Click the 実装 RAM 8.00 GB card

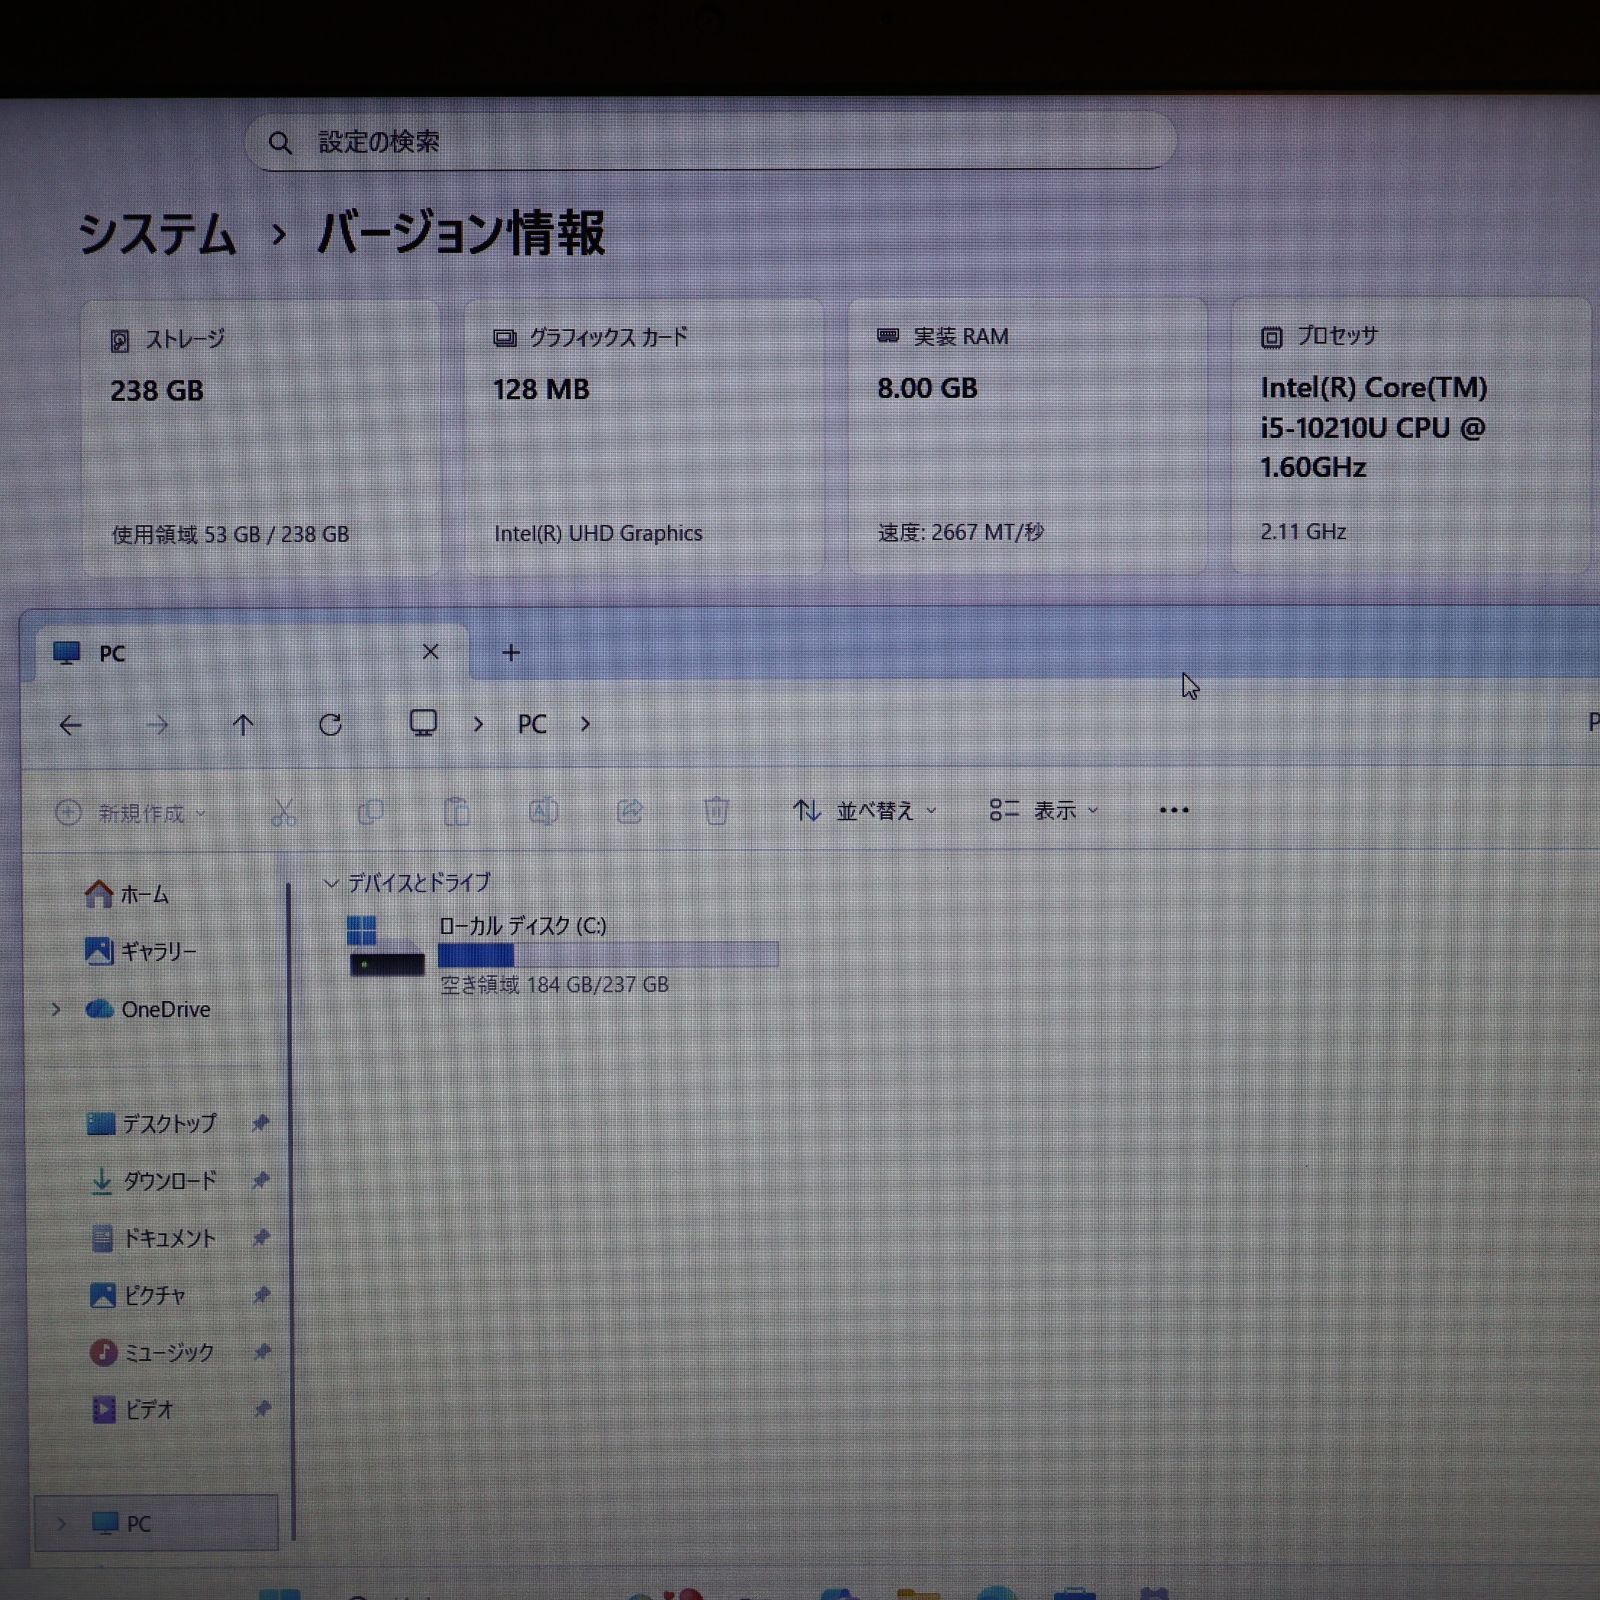[x=1028, y=436]
